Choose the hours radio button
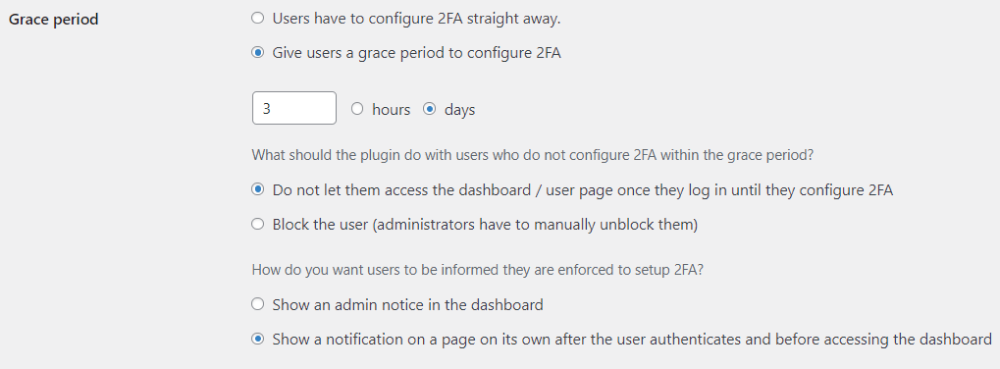The image size is (1000, 369). [357, 109]
